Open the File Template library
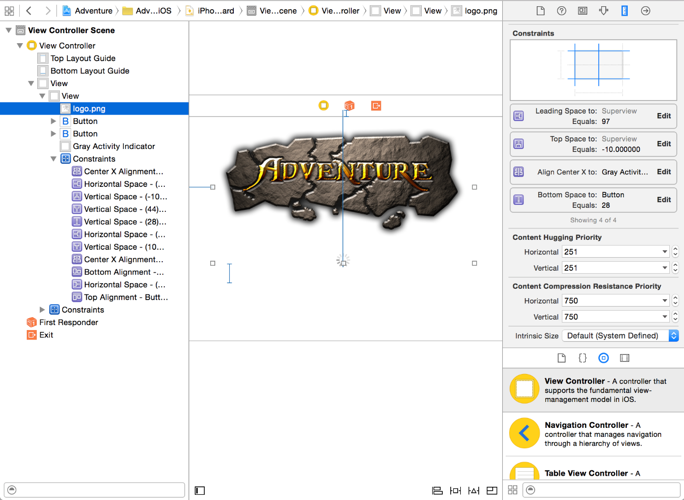 coord(561,358)
